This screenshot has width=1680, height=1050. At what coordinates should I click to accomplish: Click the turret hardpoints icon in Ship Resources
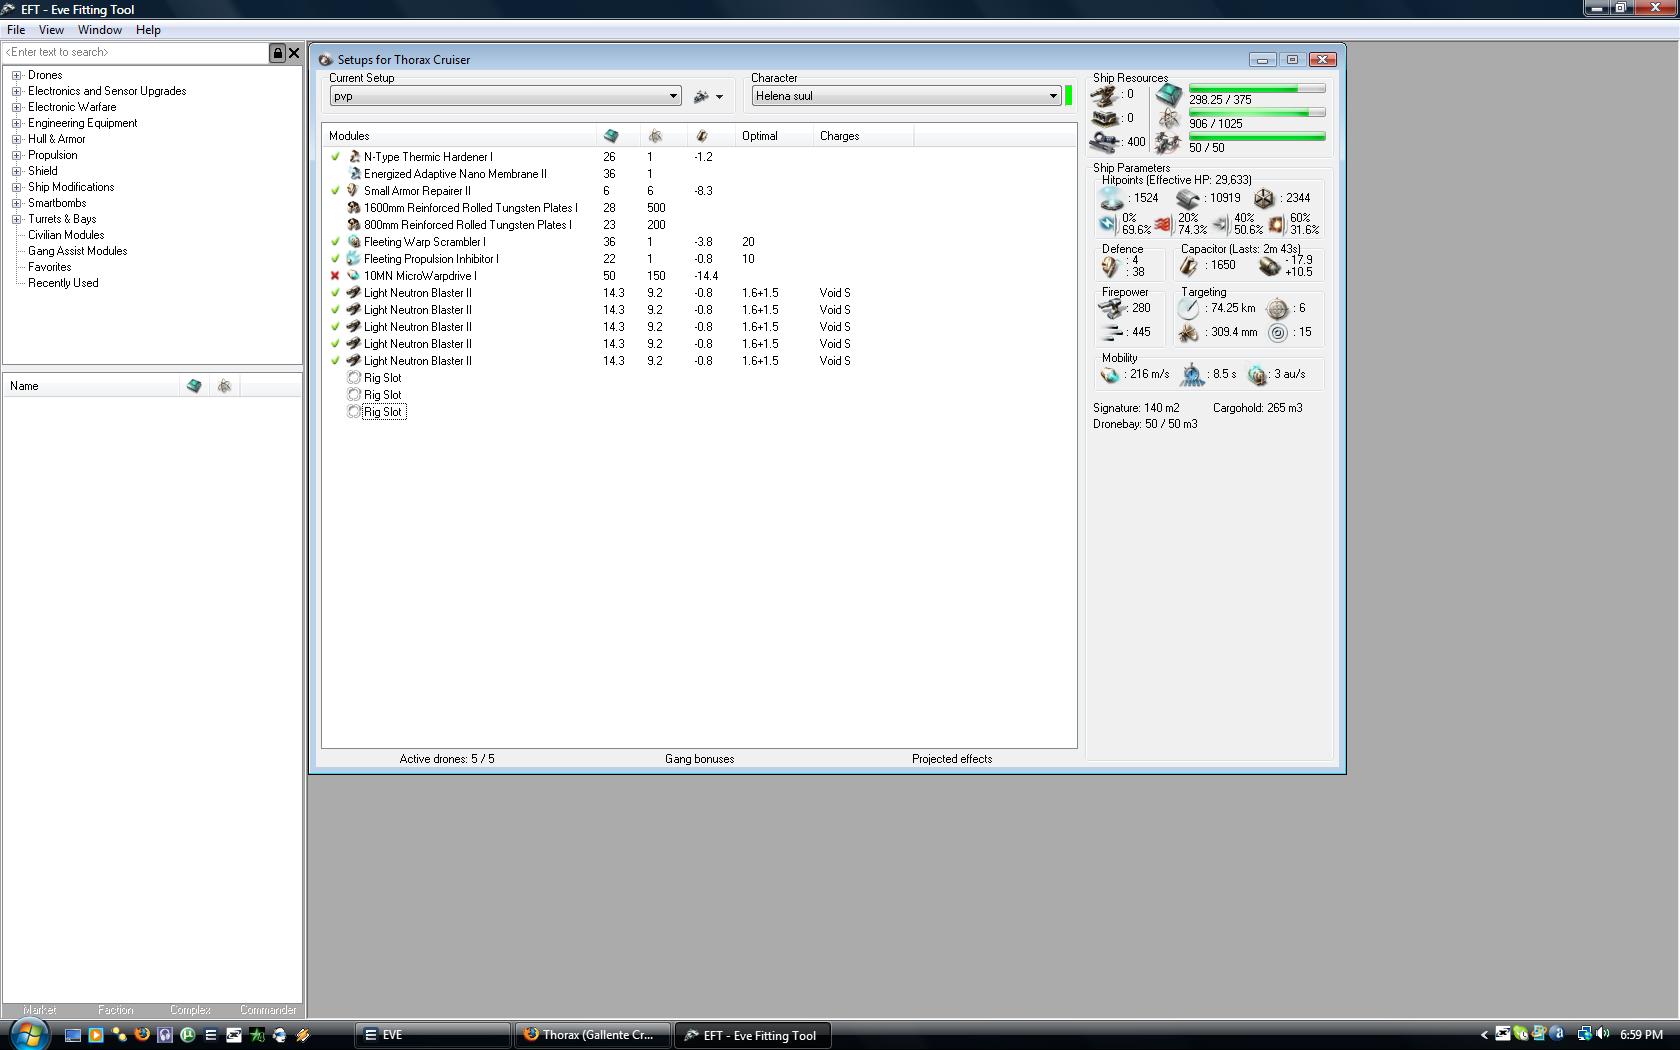(x=1104, y=95)
